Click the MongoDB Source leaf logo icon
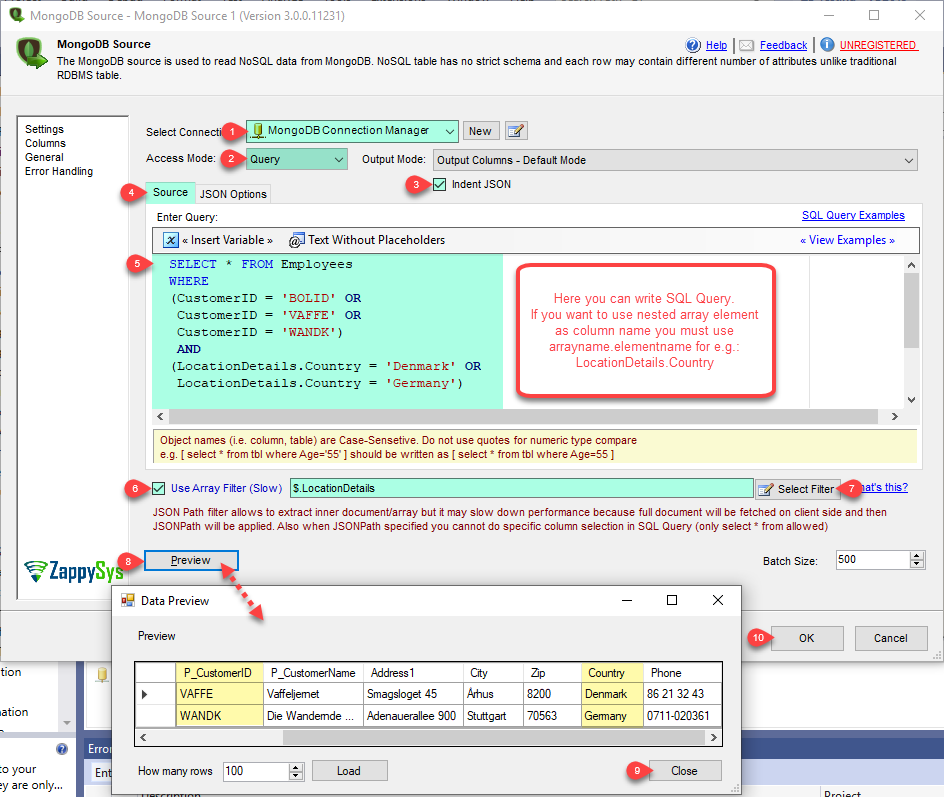 click(31, 53)
